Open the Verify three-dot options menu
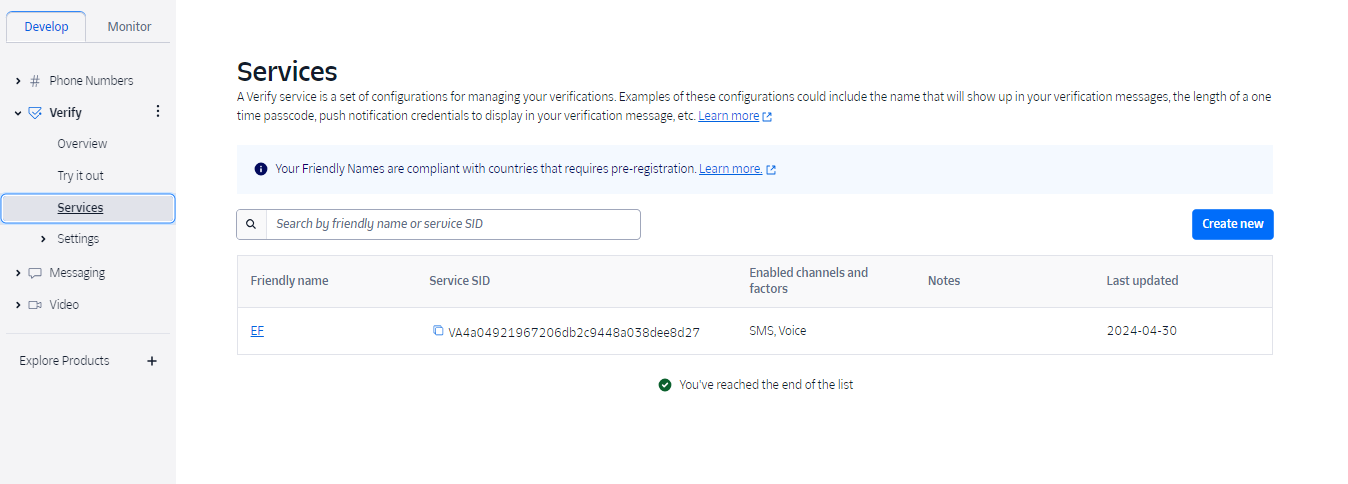This screenshot has height=484, width=1348. pyautogui.click(x=157, y=112)
